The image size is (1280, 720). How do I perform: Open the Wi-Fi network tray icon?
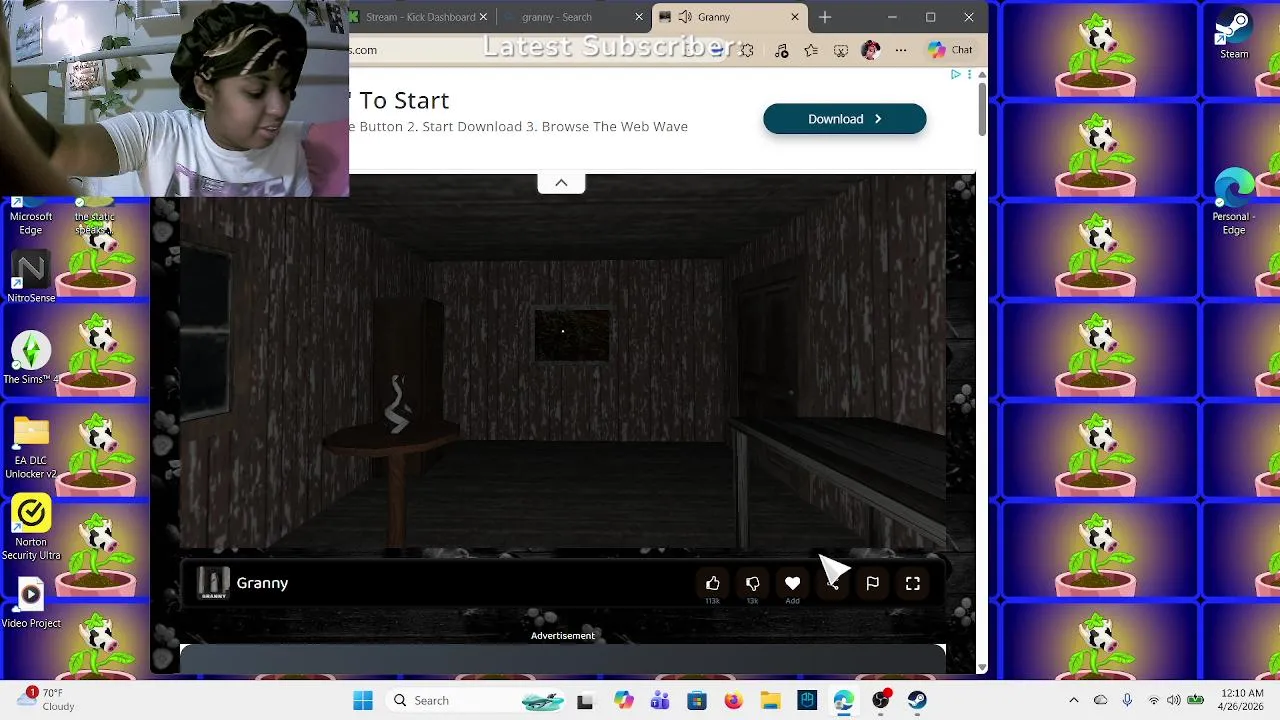(1154, 700)
